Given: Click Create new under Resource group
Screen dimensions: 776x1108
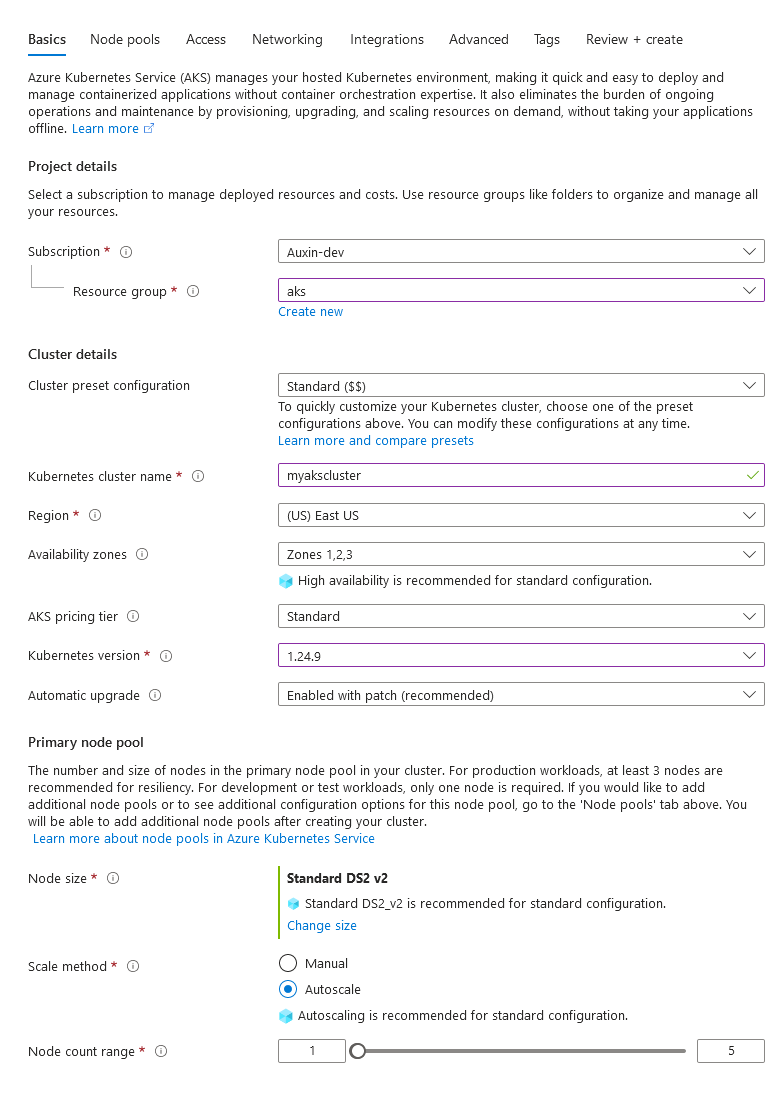Looking at the screenshot, I should [x=310, y=311].
